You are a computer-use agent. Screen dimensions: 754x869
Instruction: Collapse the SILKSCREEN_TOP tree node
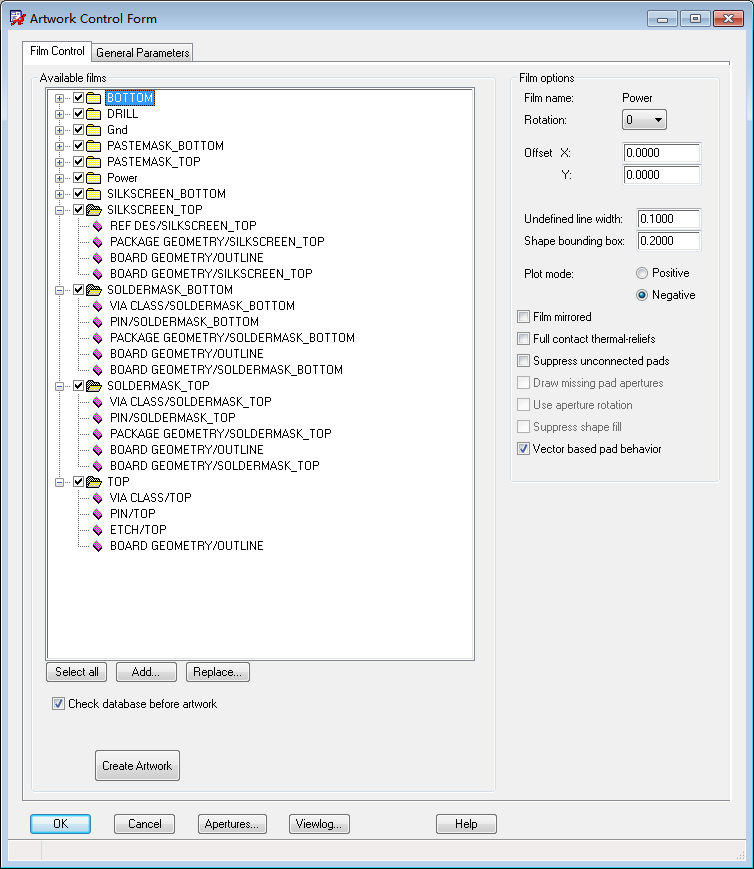point(59,211)
